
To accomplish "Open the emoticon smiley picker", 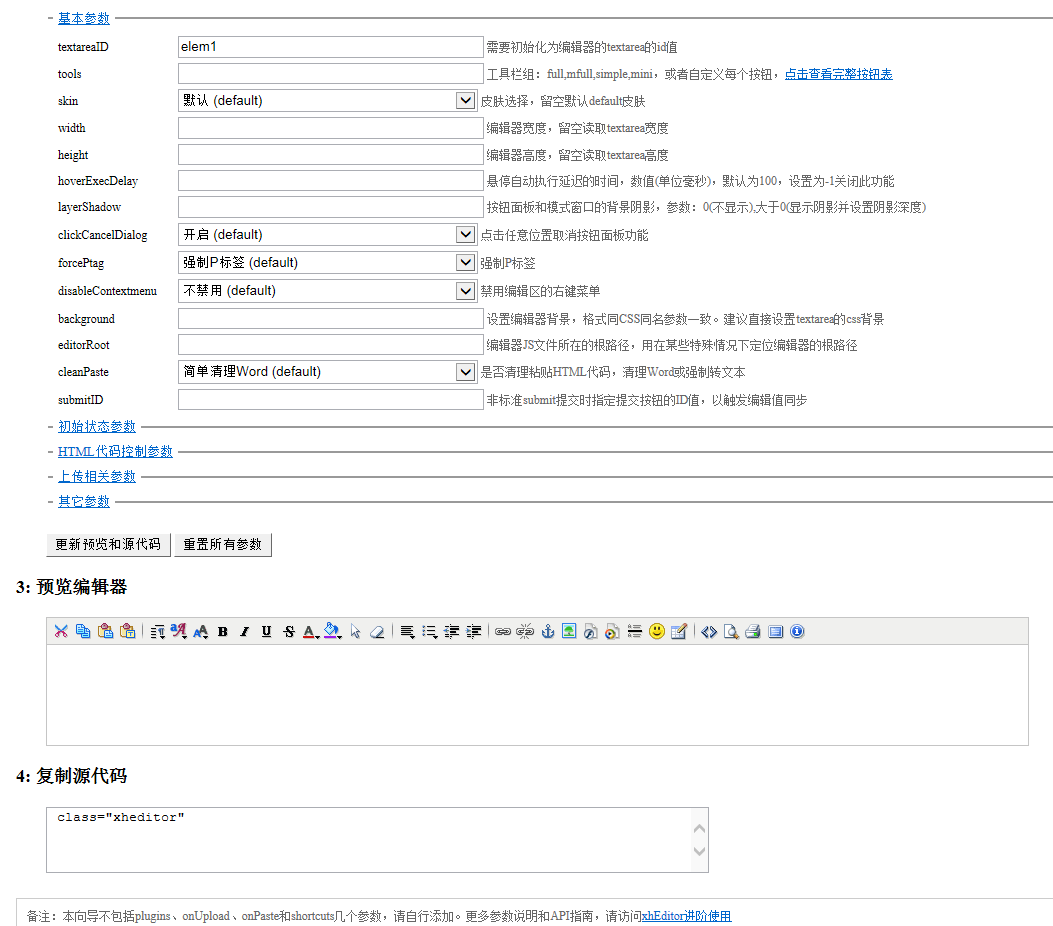I will (x=657, y=631).
